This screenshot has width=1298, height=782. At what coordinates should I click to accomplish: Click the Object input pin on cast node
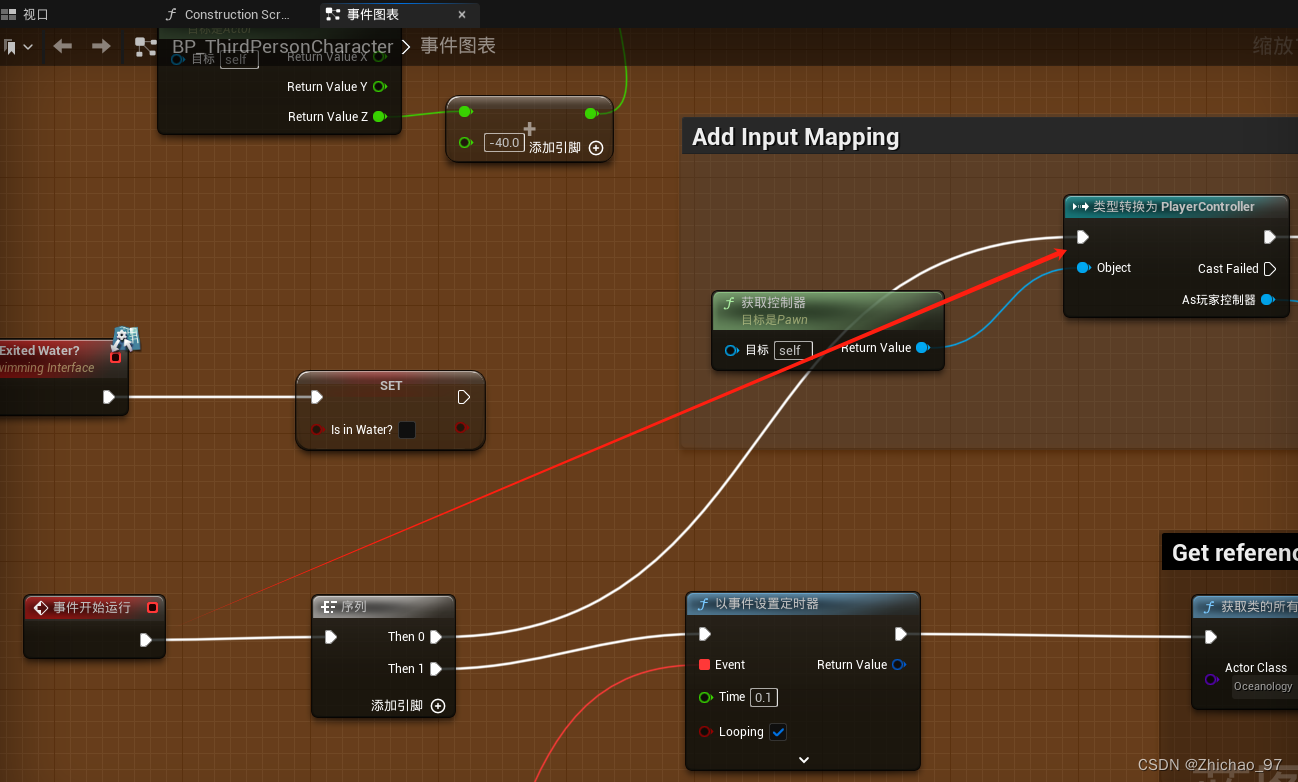click(x=1083, y=268)
